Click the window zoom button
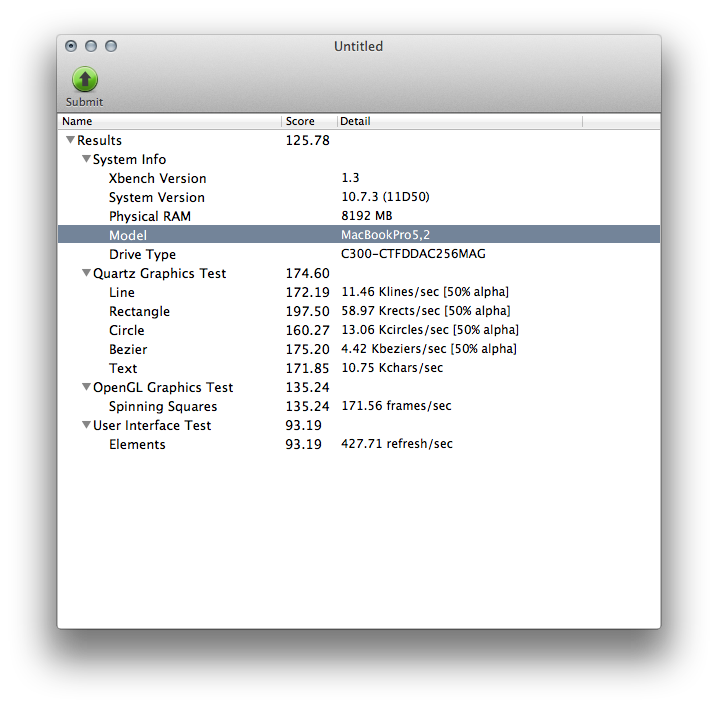Screen dimensions: 718x708 (x=111, y=46)
